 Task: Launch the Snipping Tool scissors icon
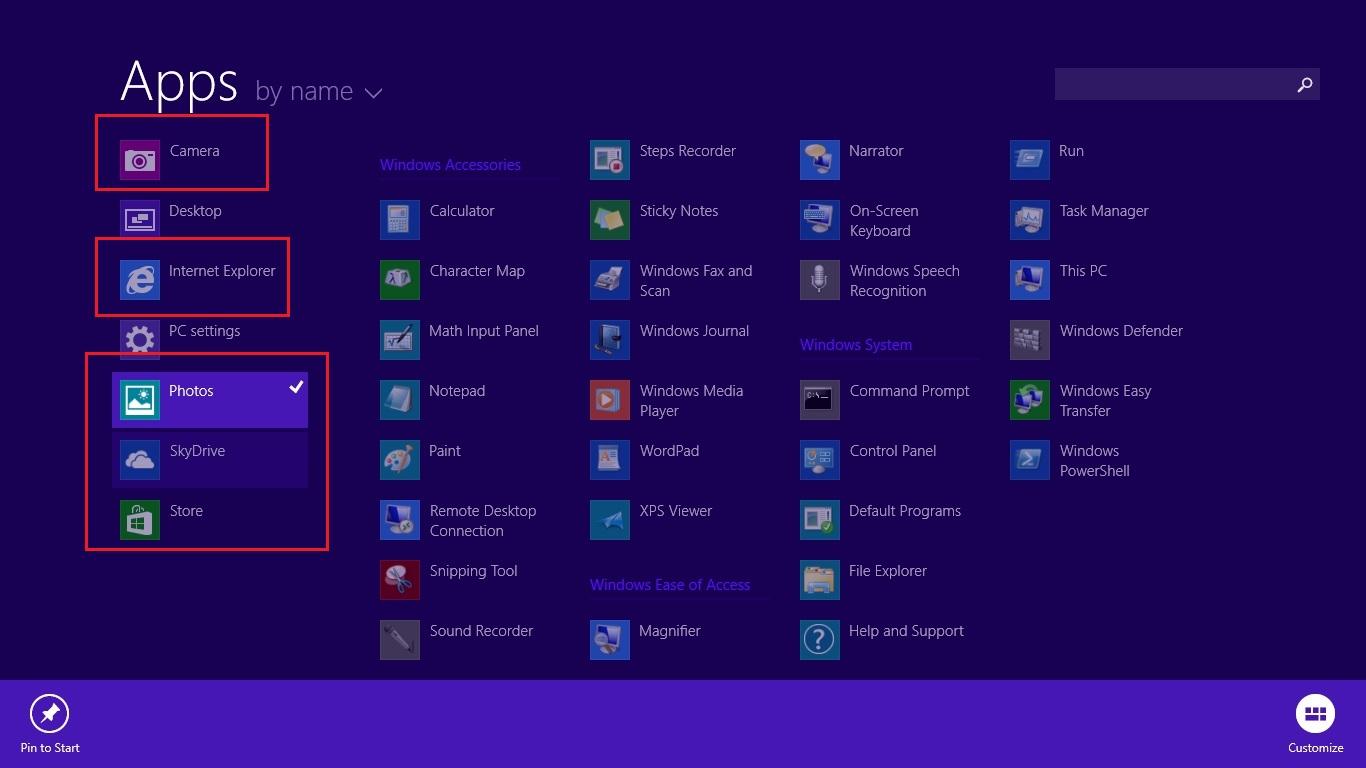pyautogui.click(x=400, y=580)
